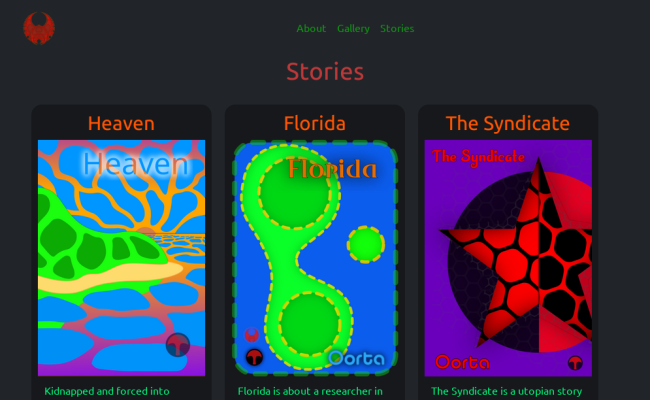Click the Heaven card title

[x=121, y=123]
